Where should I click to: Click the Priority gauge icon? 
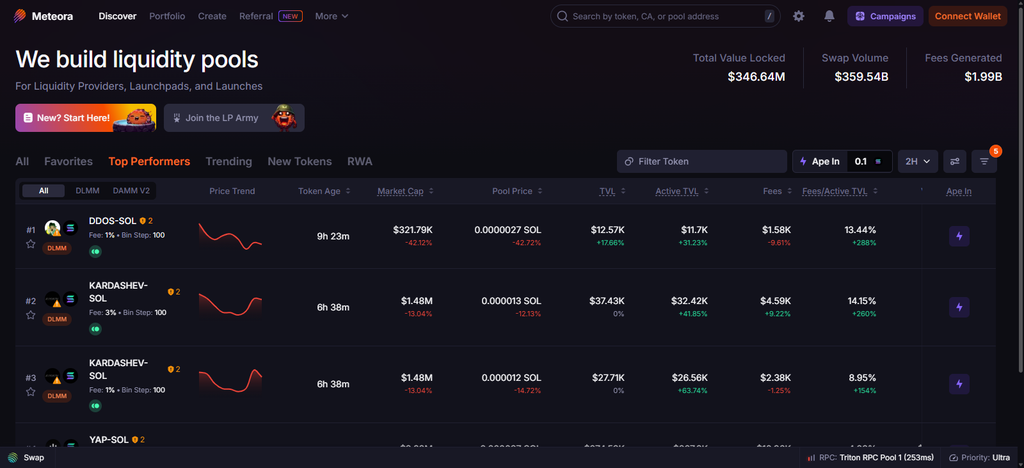[x=953, y=458]
